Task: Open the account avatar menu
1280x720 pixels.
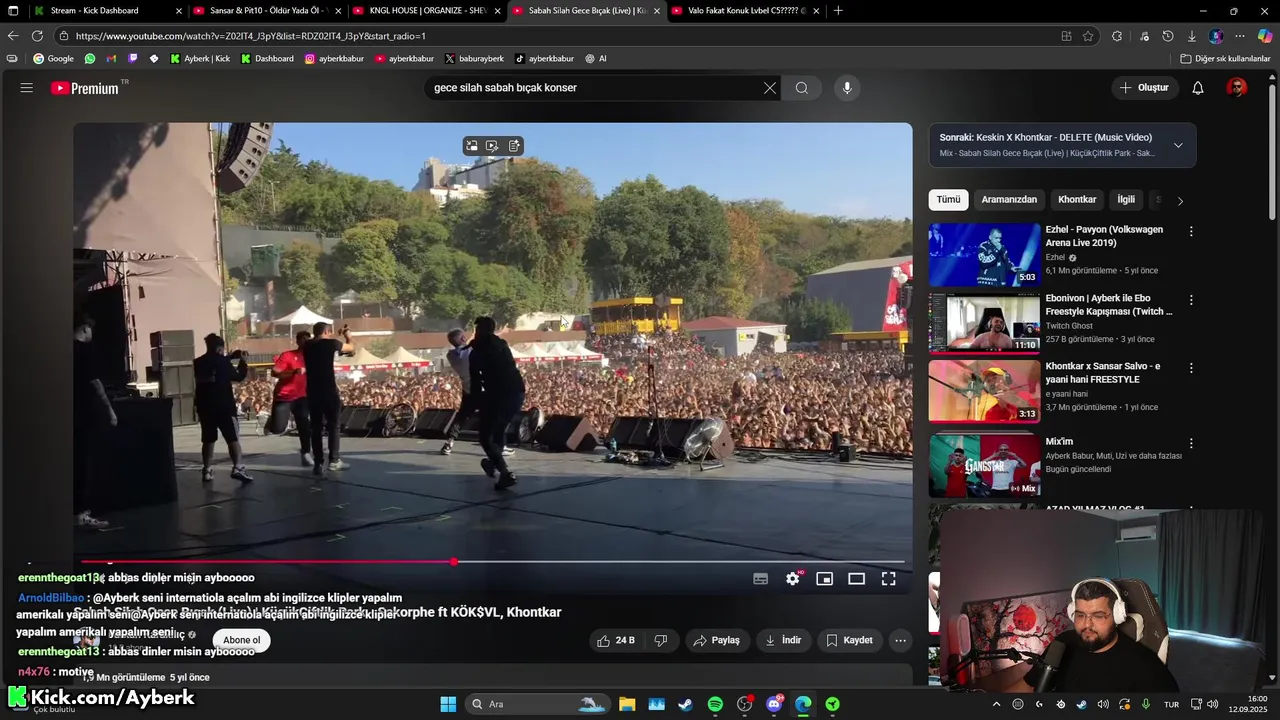Action: [1237, 88]
